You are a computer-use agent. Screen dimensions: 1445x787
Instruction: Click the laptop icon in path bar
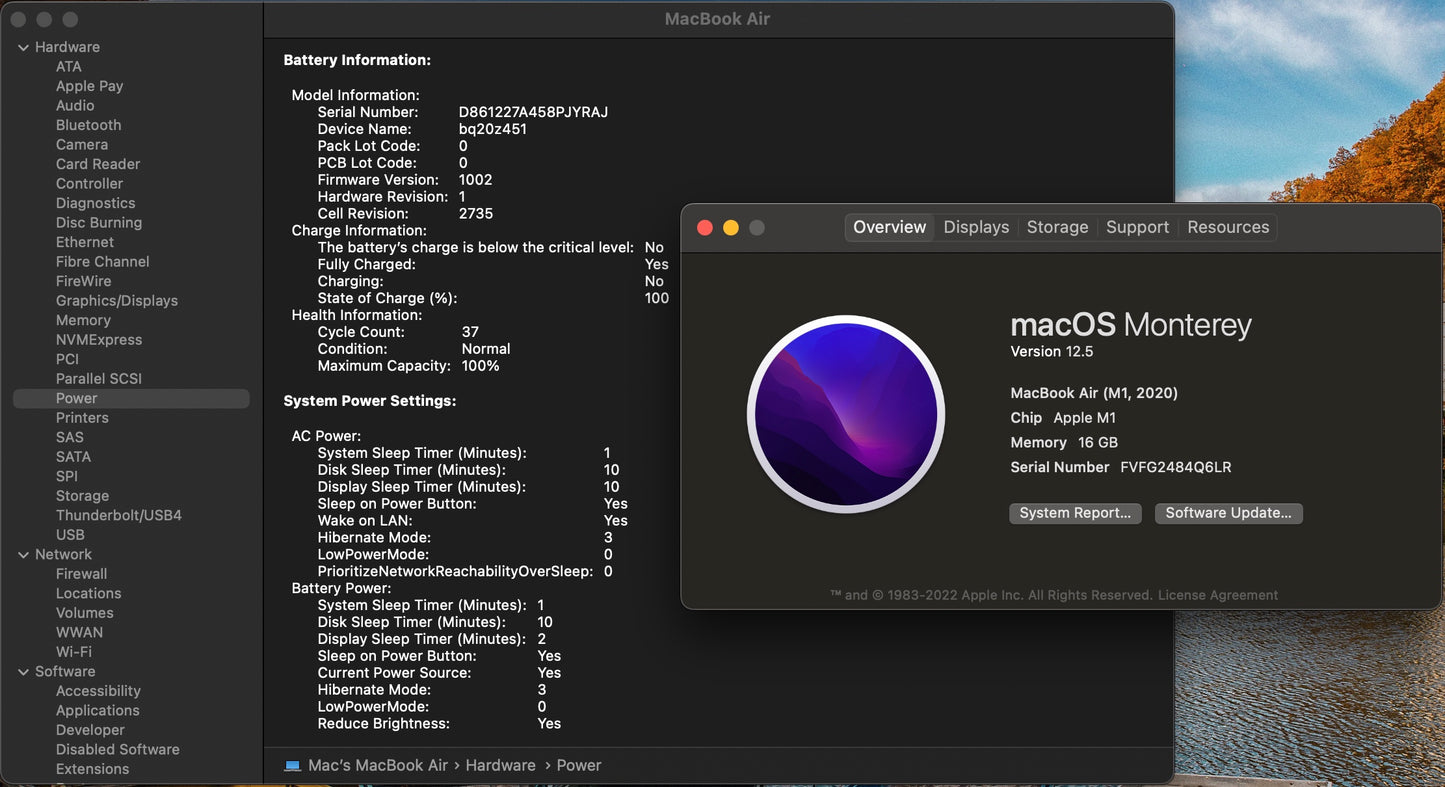click(292, 766)
